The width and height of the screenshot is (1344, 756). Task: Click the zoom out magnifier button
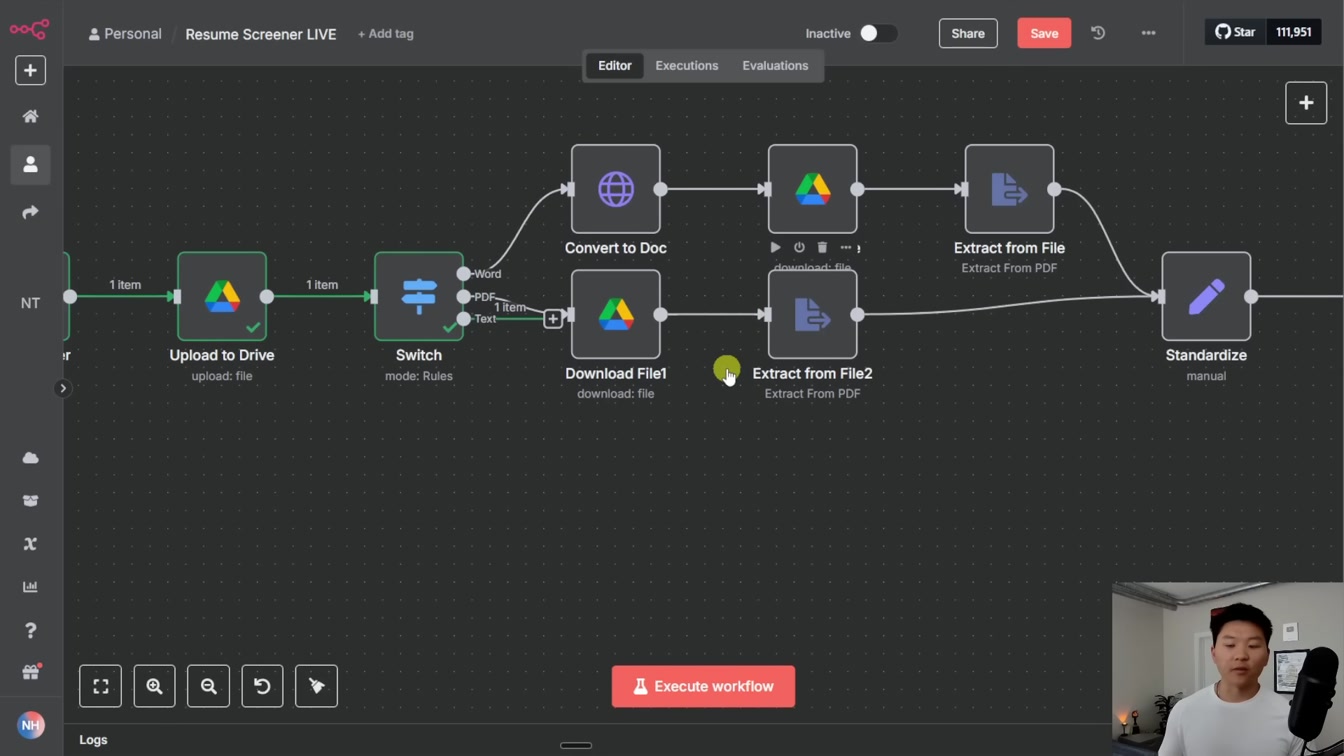[209, 686]
